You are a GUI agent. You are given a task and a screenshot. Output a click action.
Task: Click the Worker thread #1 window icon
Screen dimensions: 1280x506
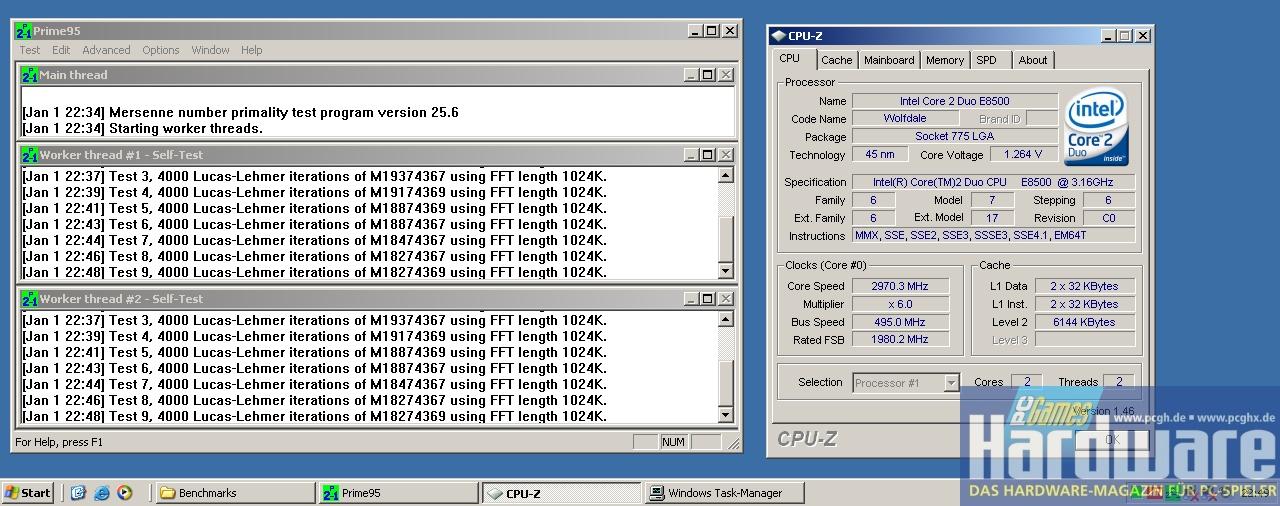click(30, 155)
